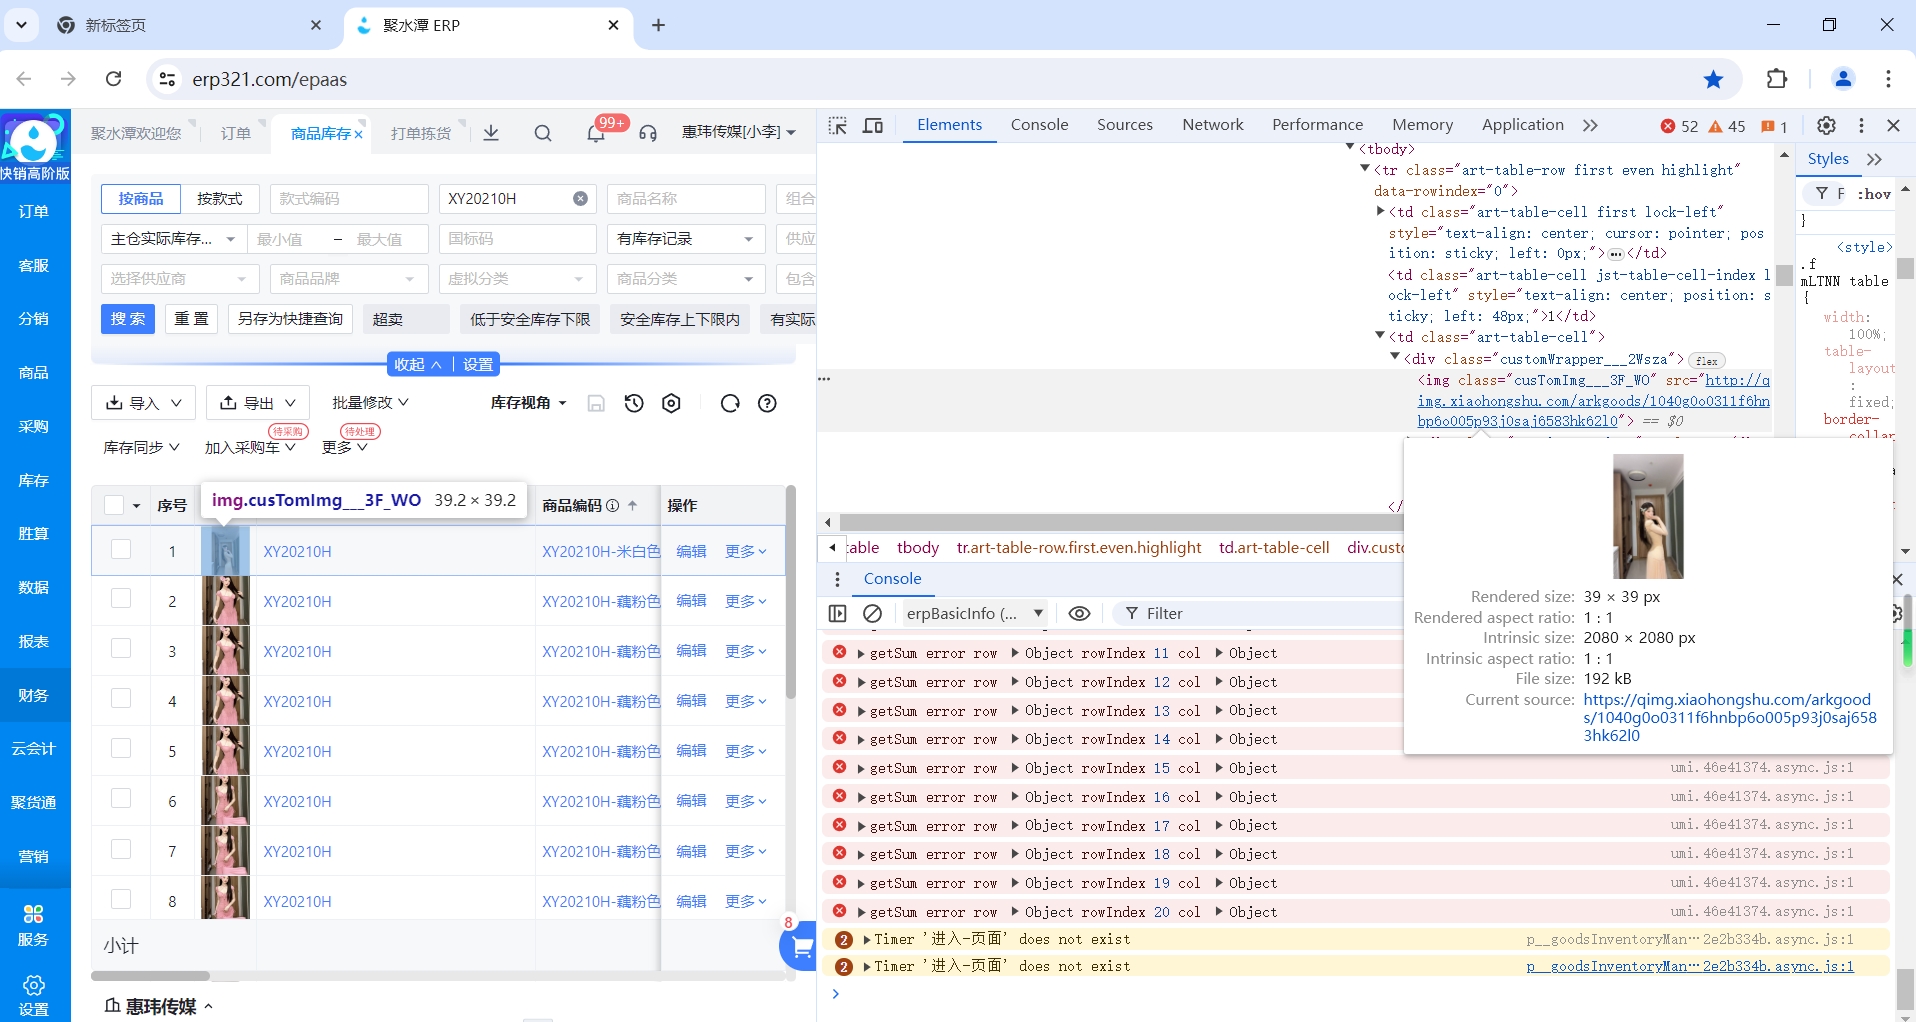
Task: Click the notification bell icon
Action: click(x=596, y=133)
